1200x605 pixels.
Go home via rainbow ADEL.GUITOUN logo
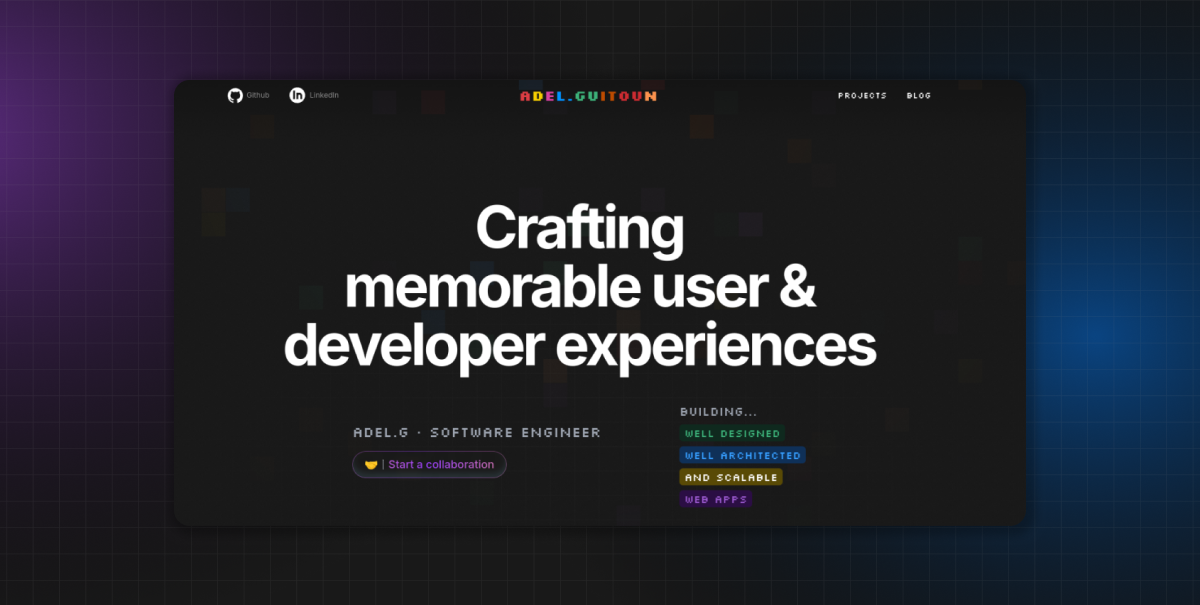pos(588,96)
